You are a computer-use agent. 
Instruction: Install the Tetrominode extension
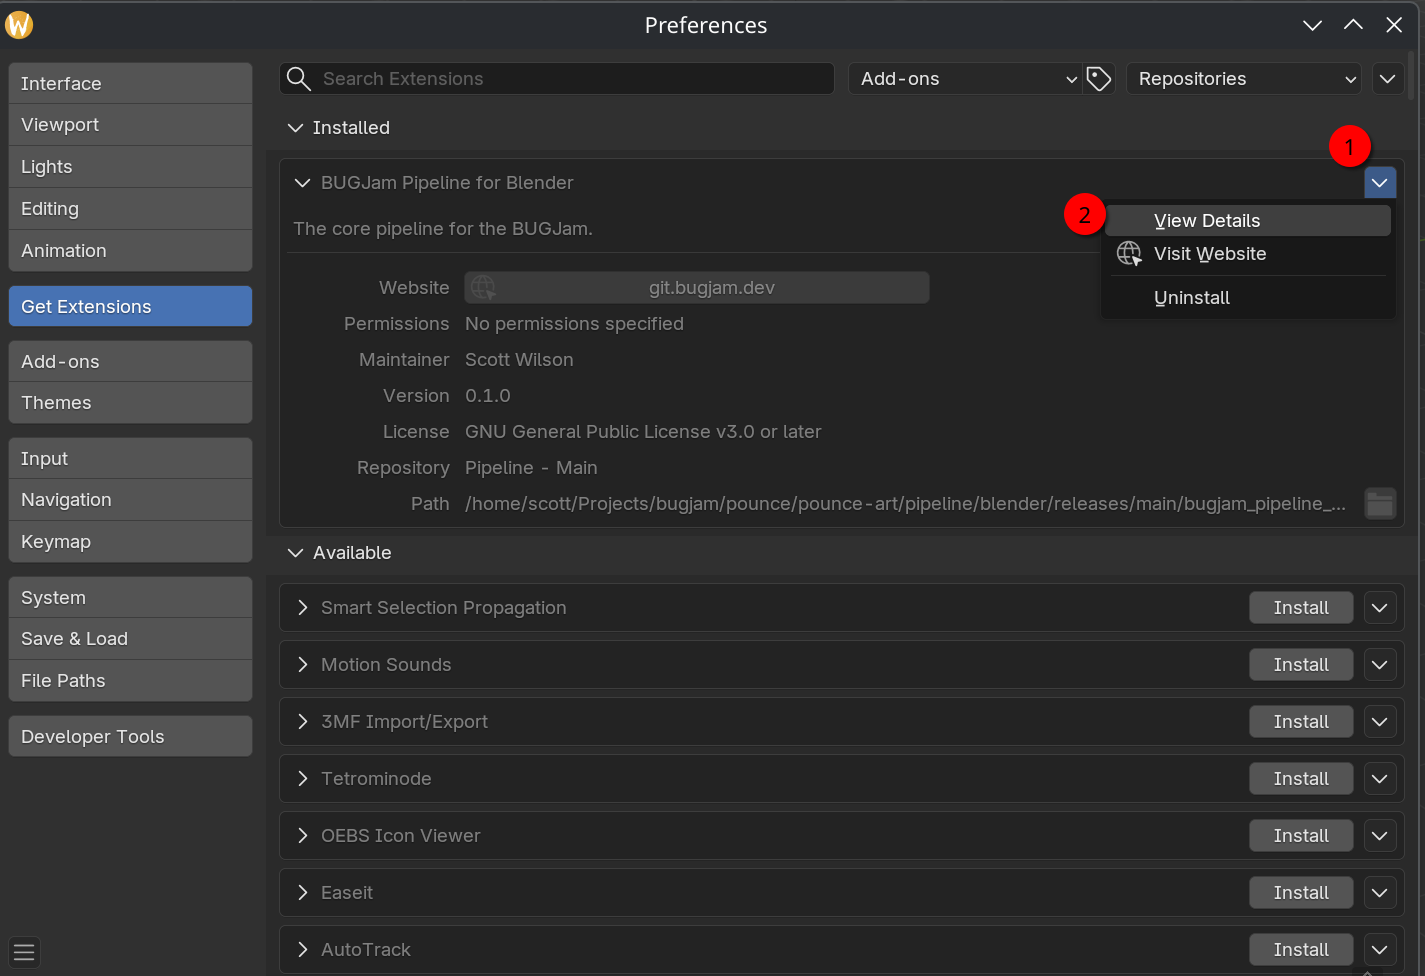point(1300,779)
